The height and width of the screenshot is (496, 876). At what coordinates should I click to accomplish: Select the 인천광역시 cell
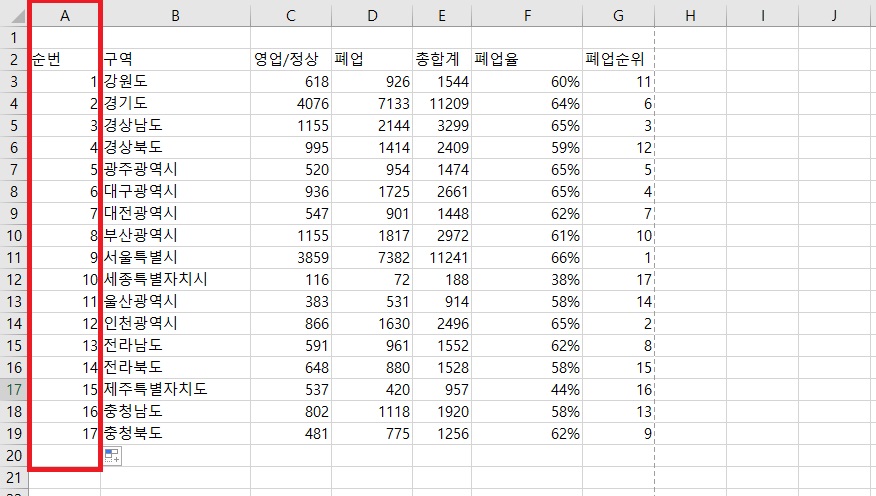(x=175, y=324)
